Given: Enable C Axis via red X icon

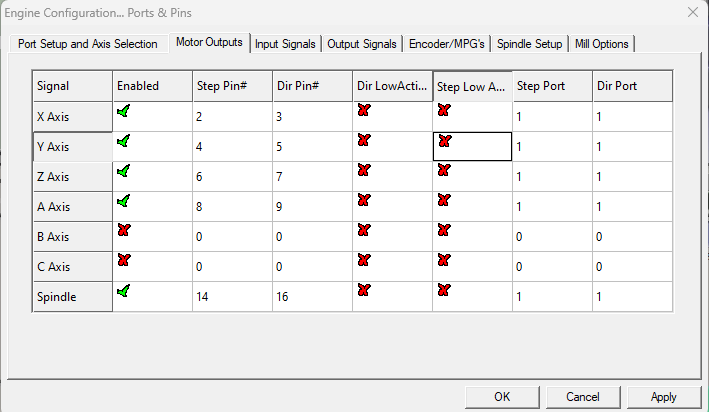Looking at the screenshot, I should pos(123,260).
